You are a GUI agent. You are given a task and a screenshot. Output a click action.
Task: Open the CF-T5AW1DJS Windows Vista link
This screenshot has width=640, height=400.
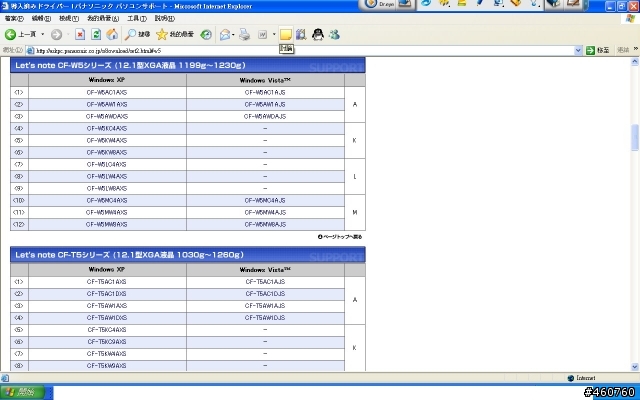pos(265,318)
